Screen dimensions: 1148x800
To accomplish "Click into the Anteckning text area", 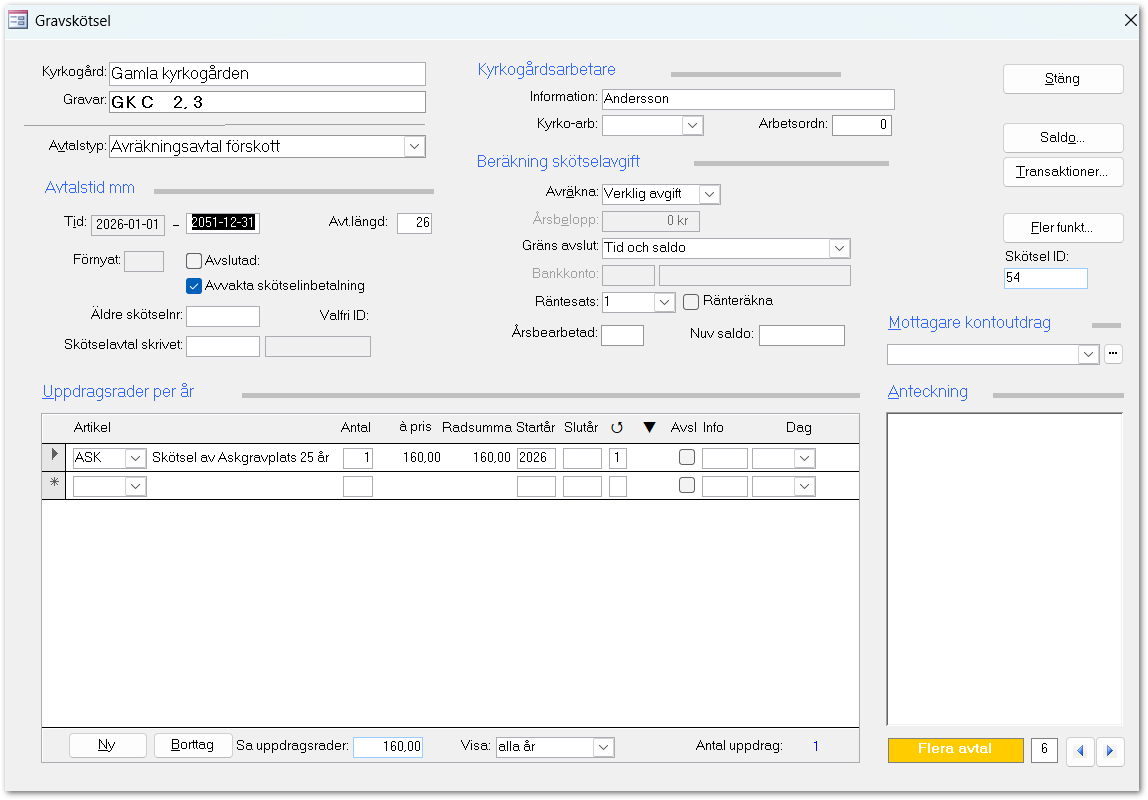I will tap(1004, 568).
